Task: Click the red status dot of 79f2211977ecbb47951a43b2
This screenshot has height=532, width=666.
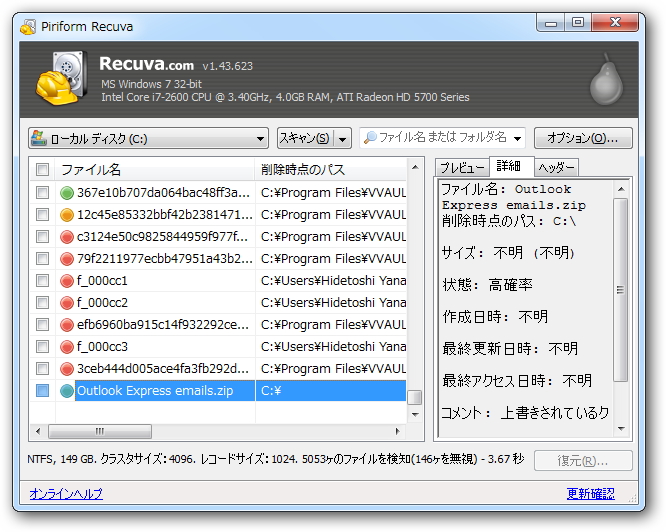Action: click(67, 259)
